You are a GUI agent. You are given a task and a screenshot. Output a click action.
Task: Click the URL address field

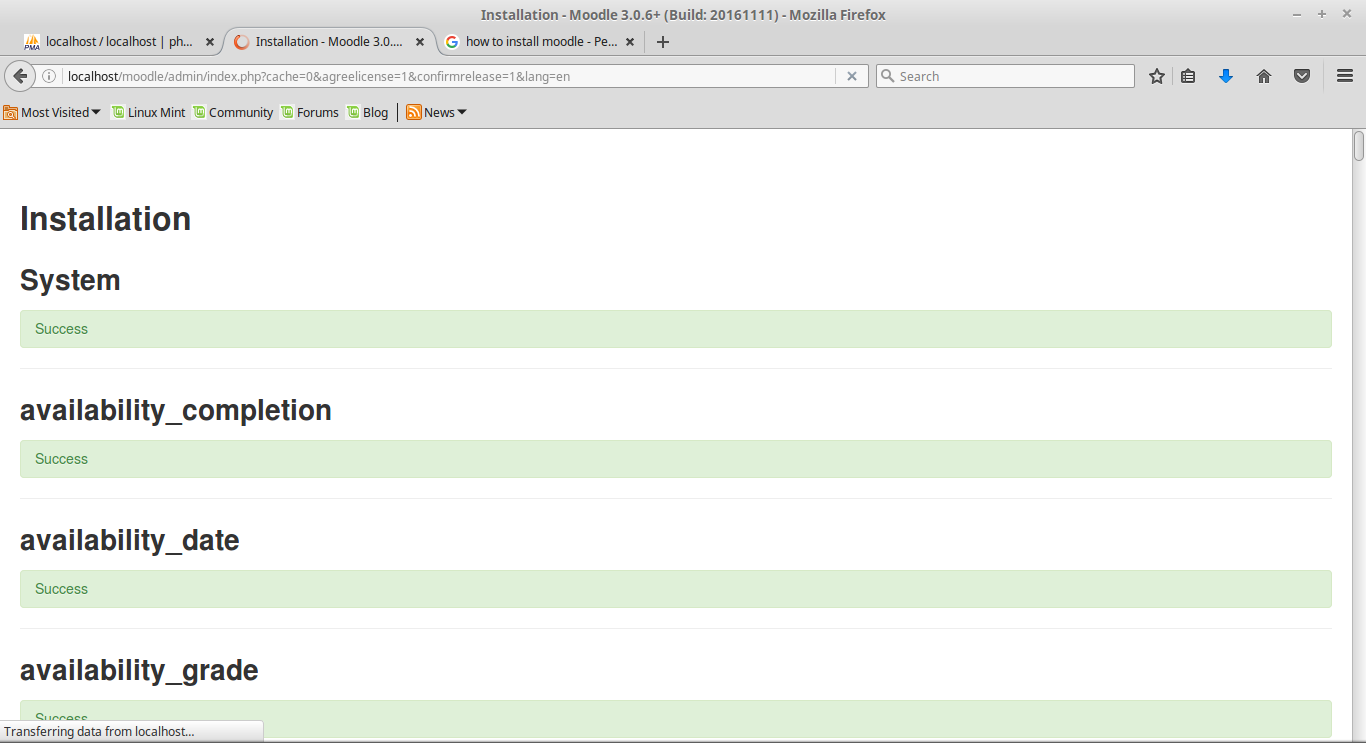click(450, 76)
